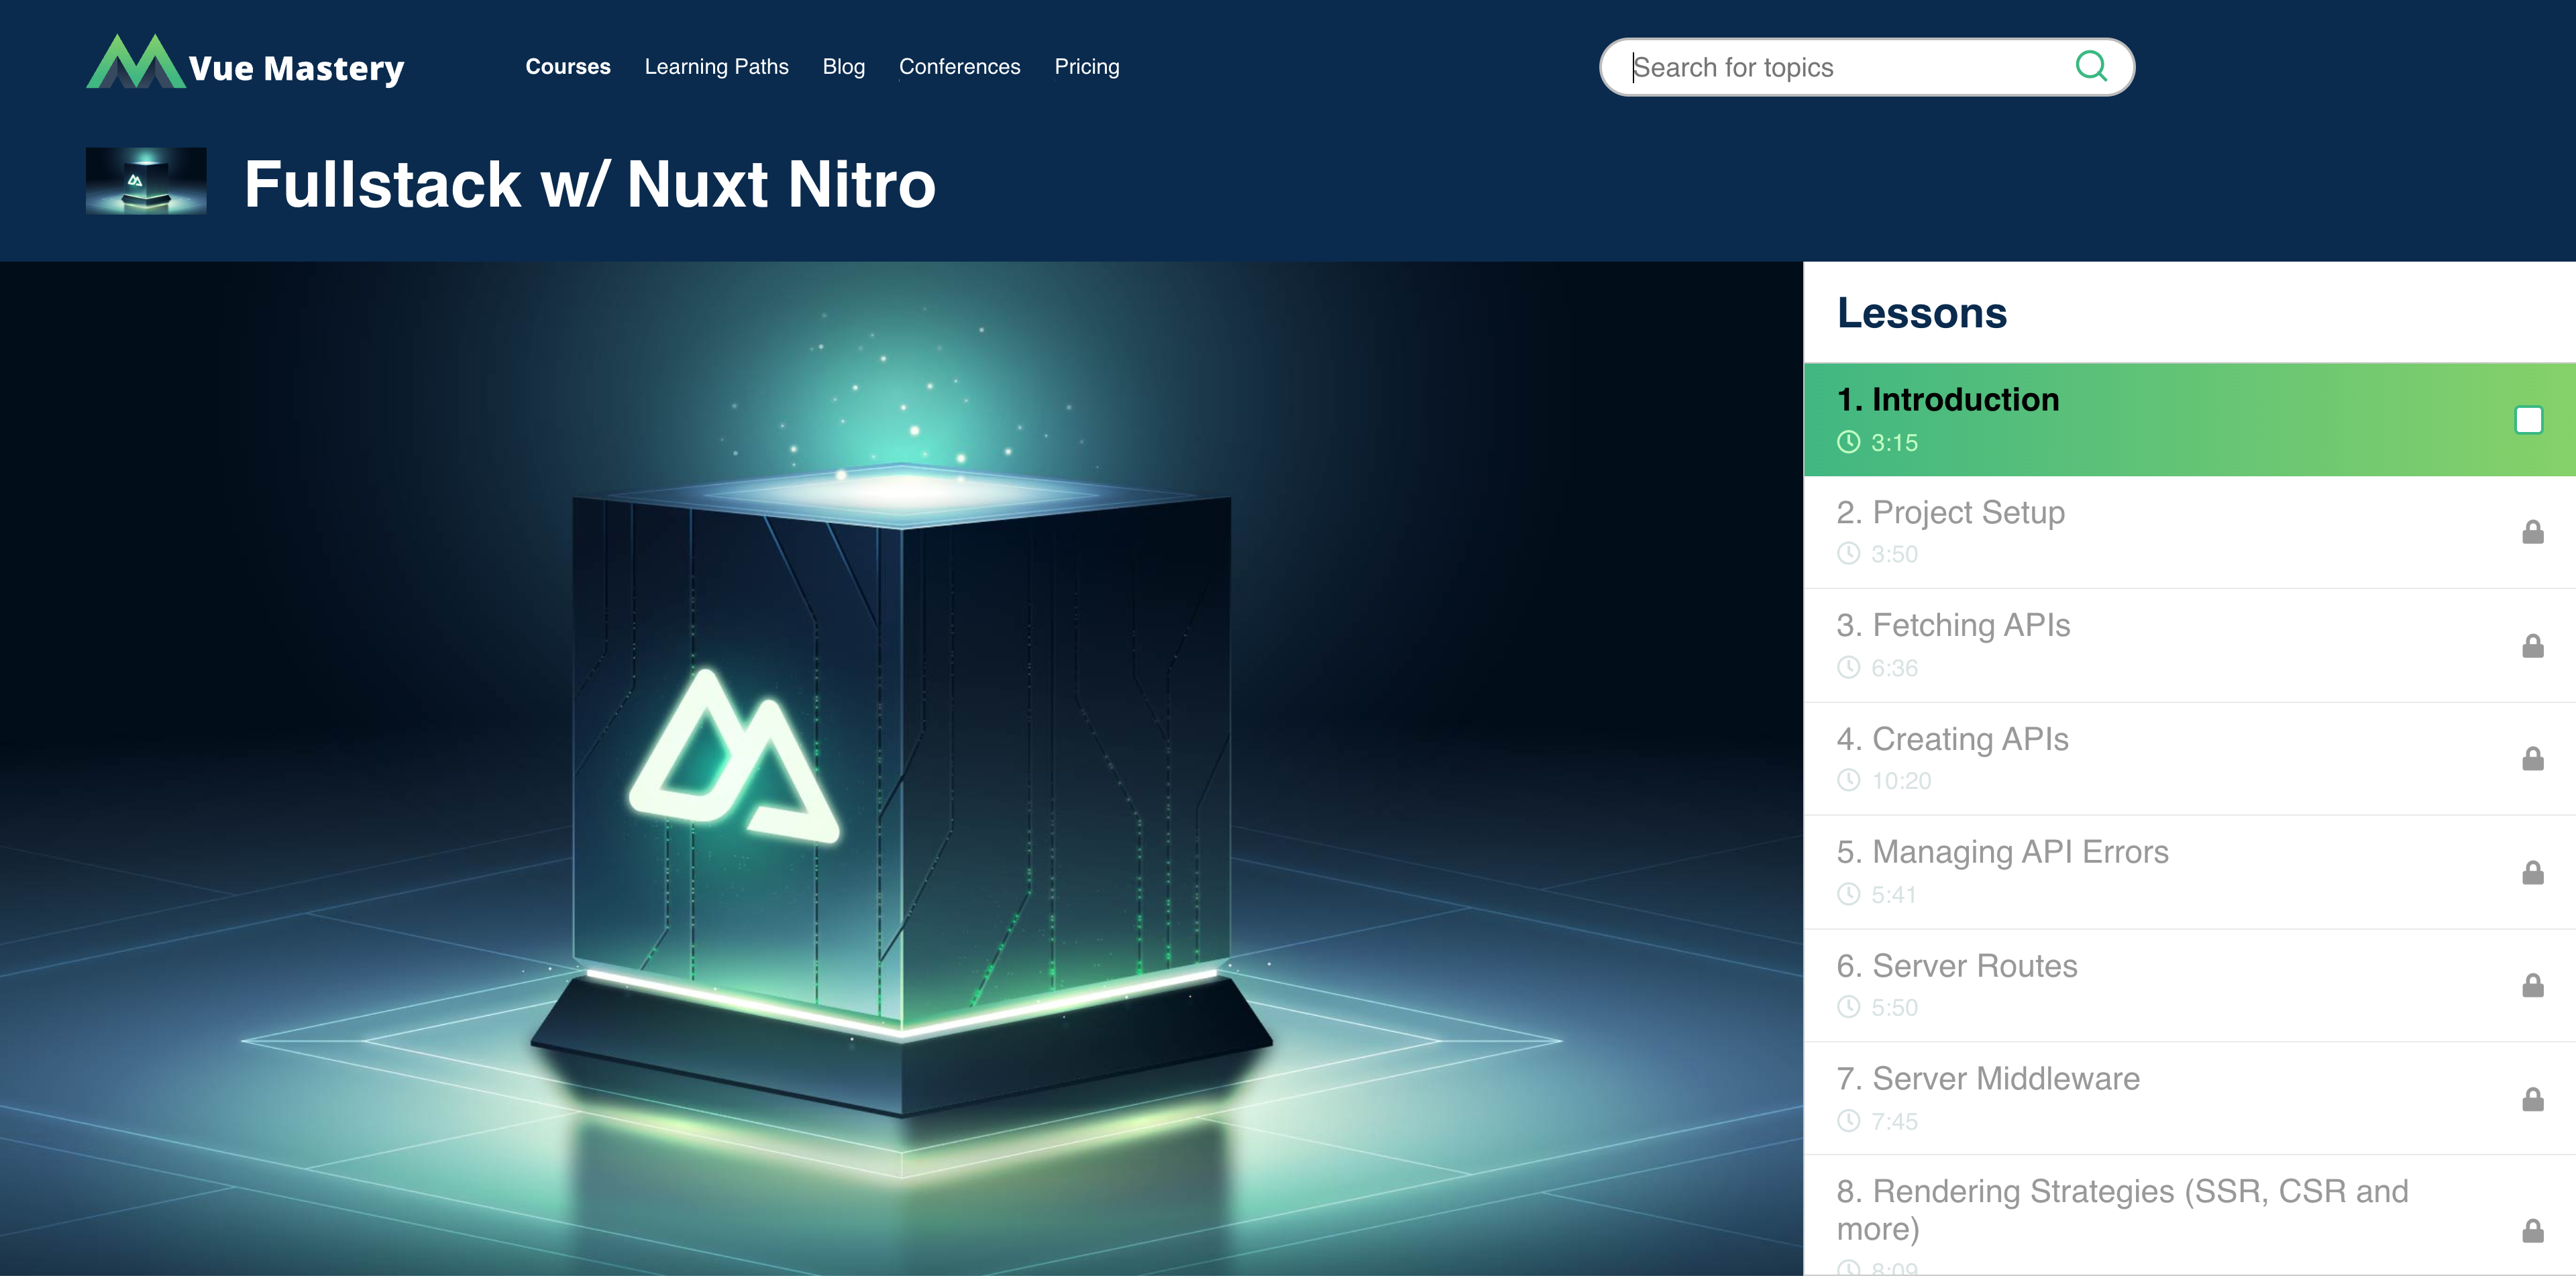Click the 5:50 duration text
This screenshot has height=1288, width=2576.
[1894, 1008]
